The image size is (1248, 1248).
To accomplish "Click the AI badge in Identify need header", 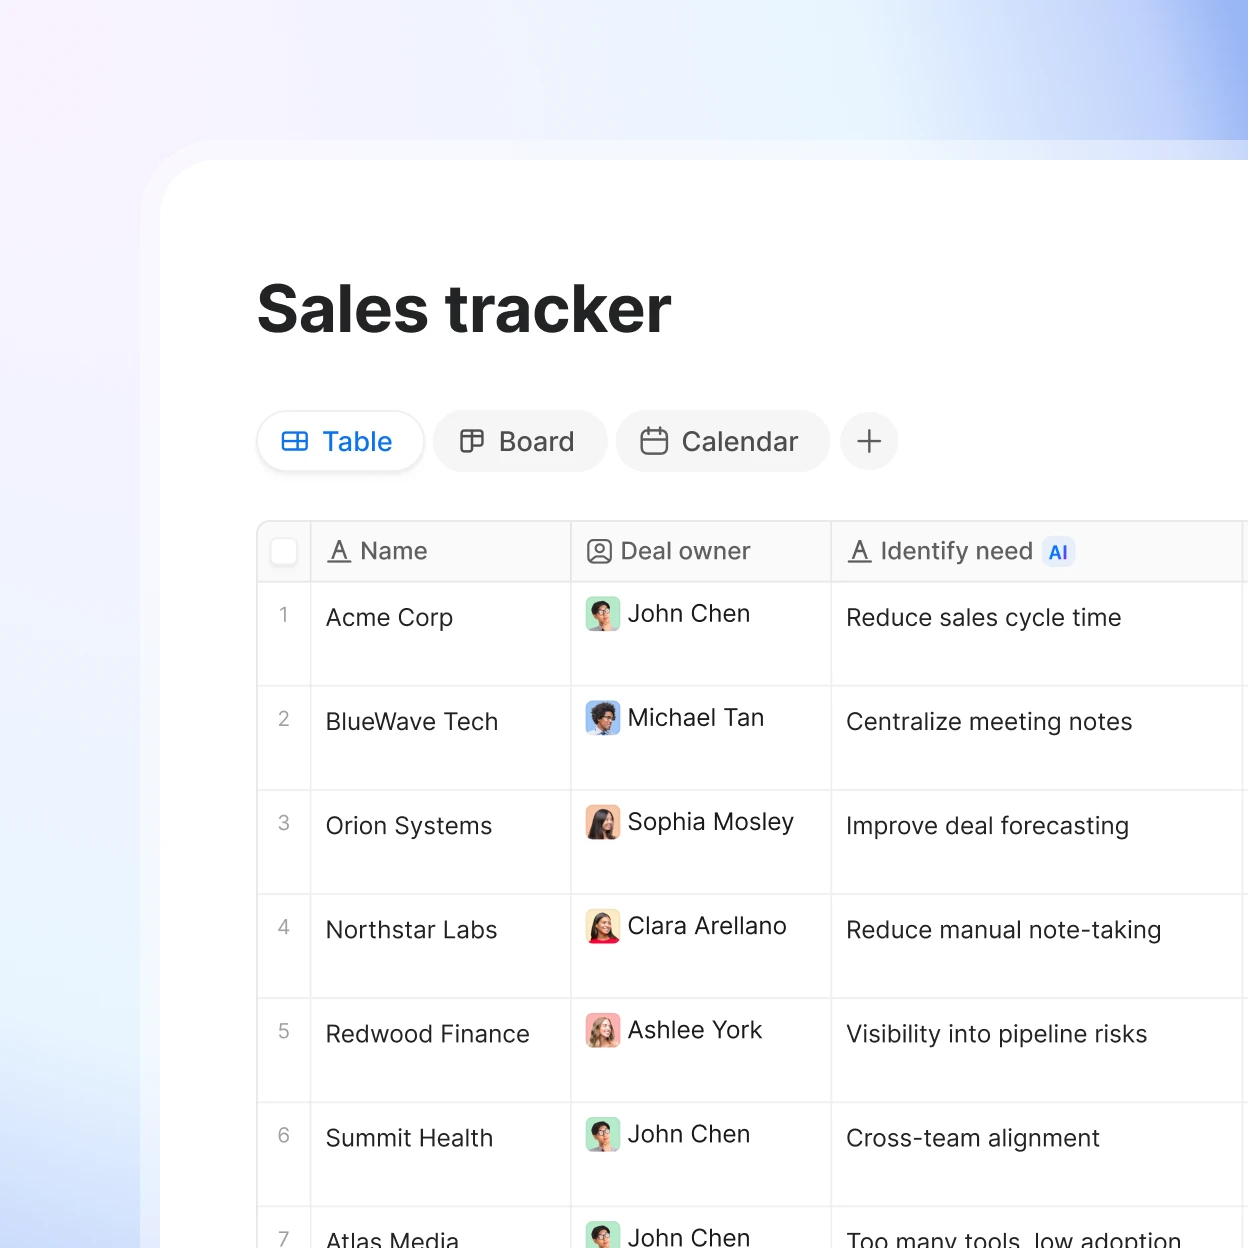I will tap(1058, 552).
